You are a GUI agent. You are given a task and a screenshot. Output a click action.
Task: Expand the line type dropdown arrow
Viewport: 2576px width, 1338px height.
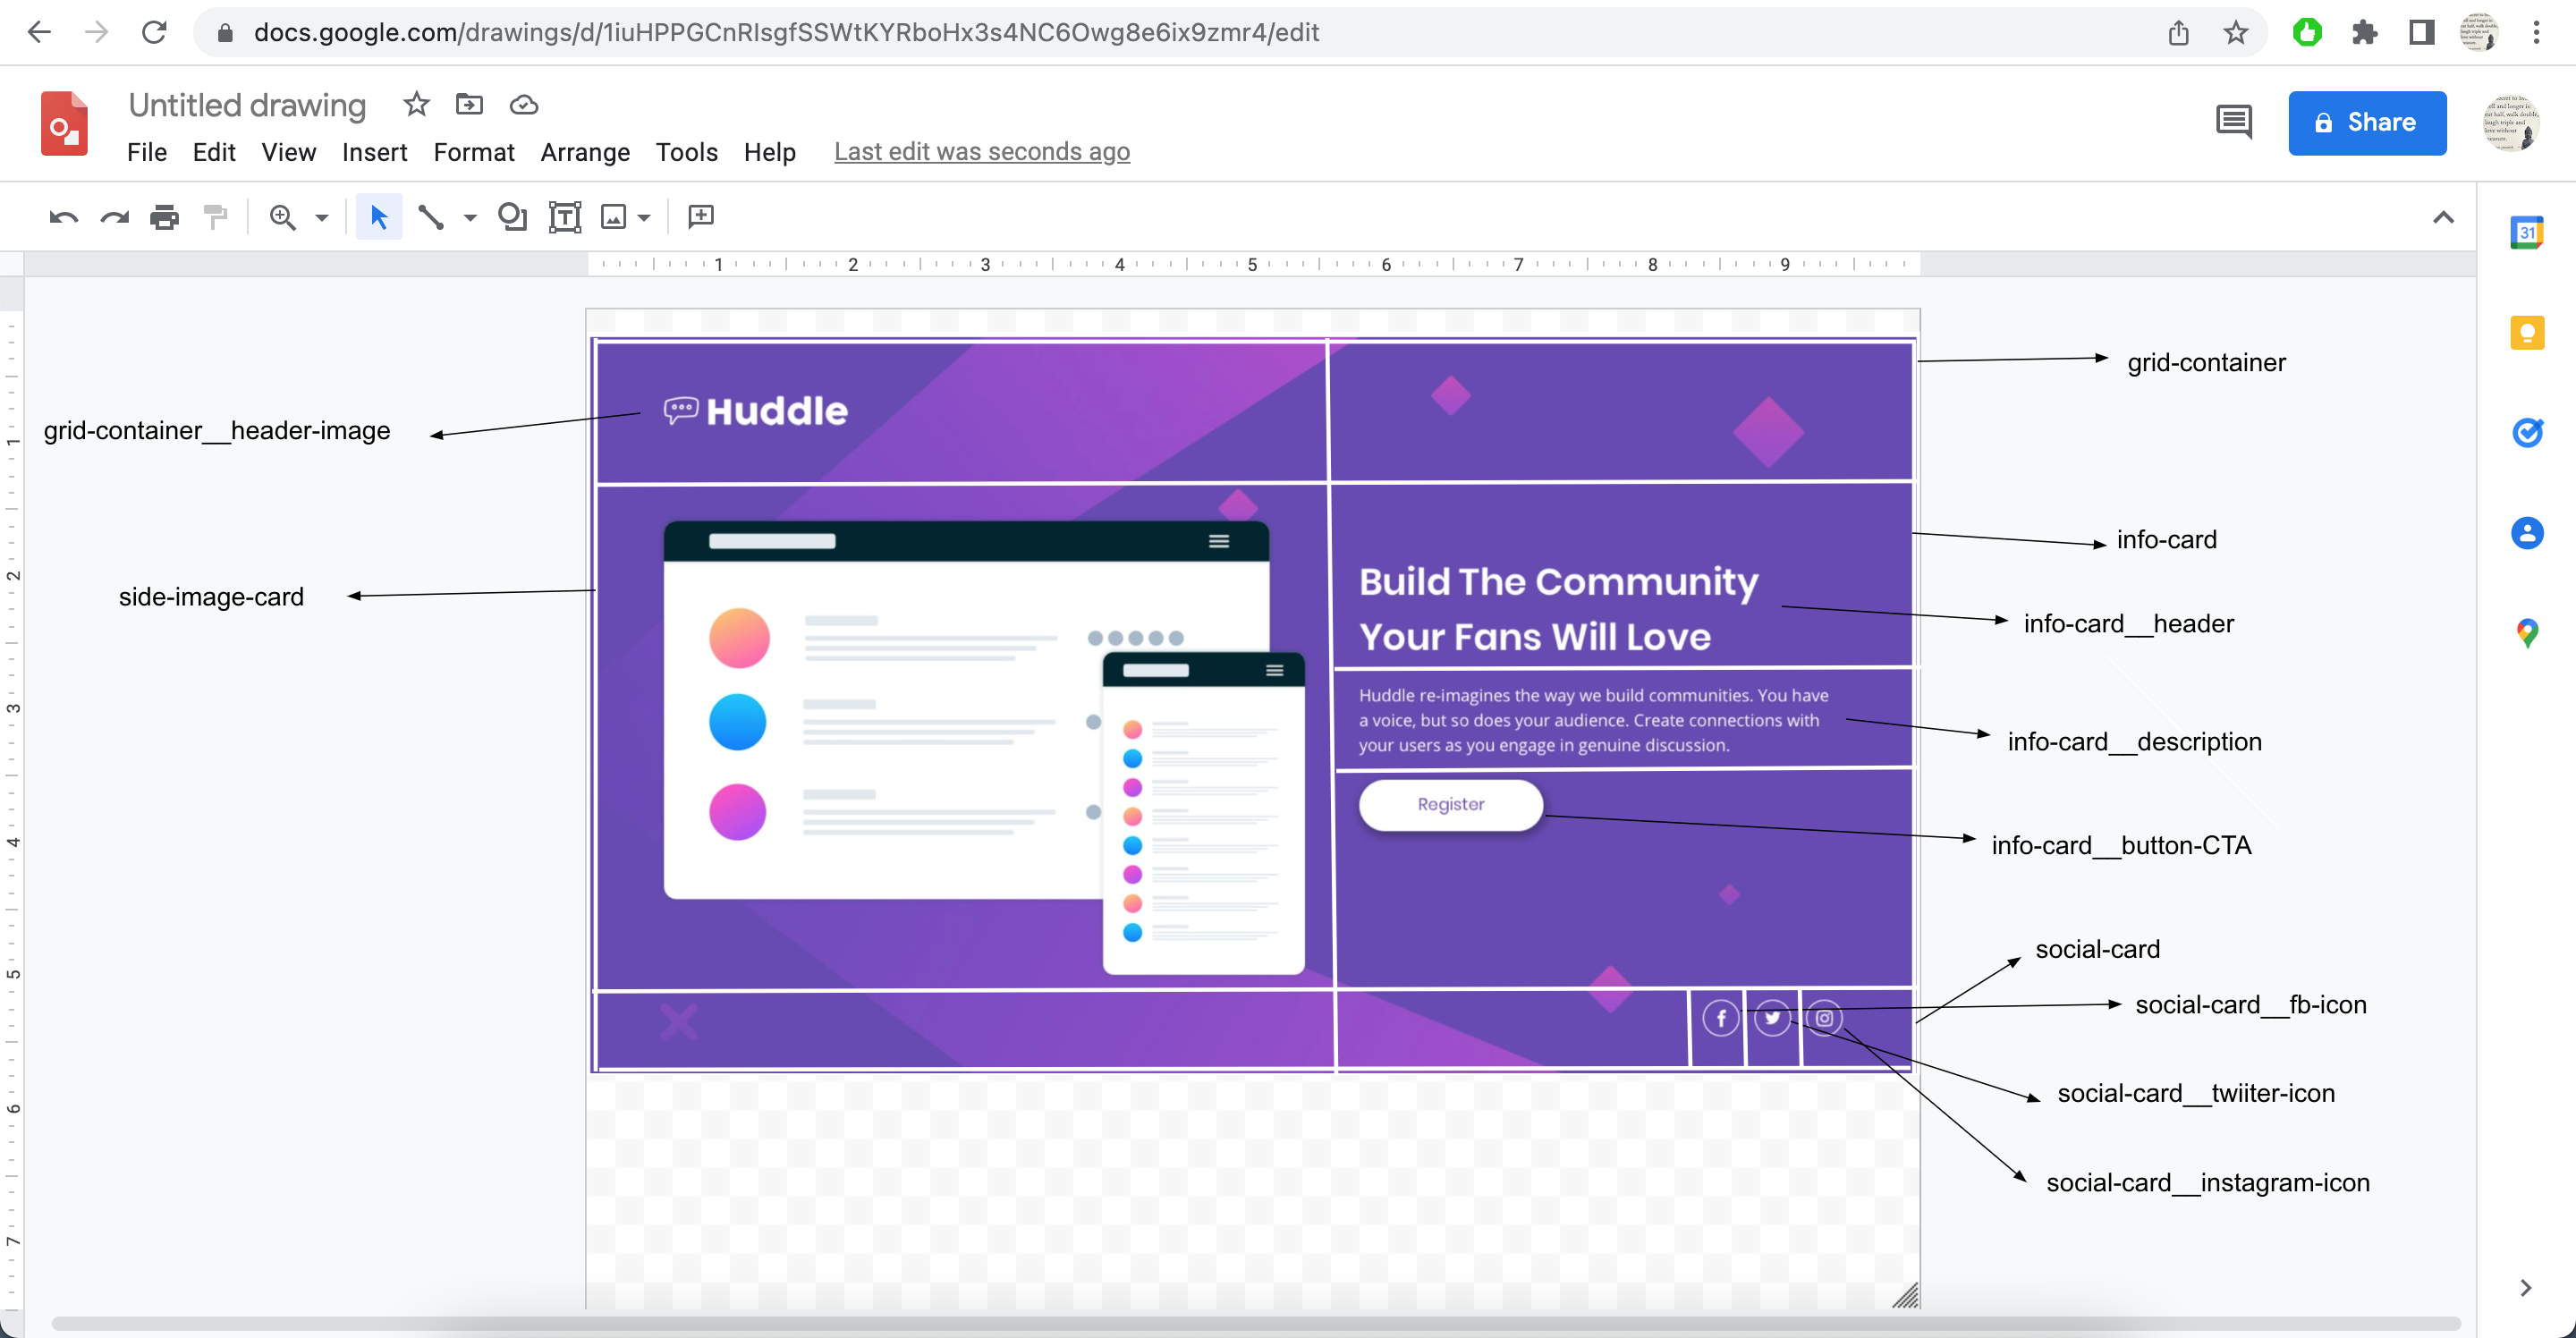click(470, 218)
